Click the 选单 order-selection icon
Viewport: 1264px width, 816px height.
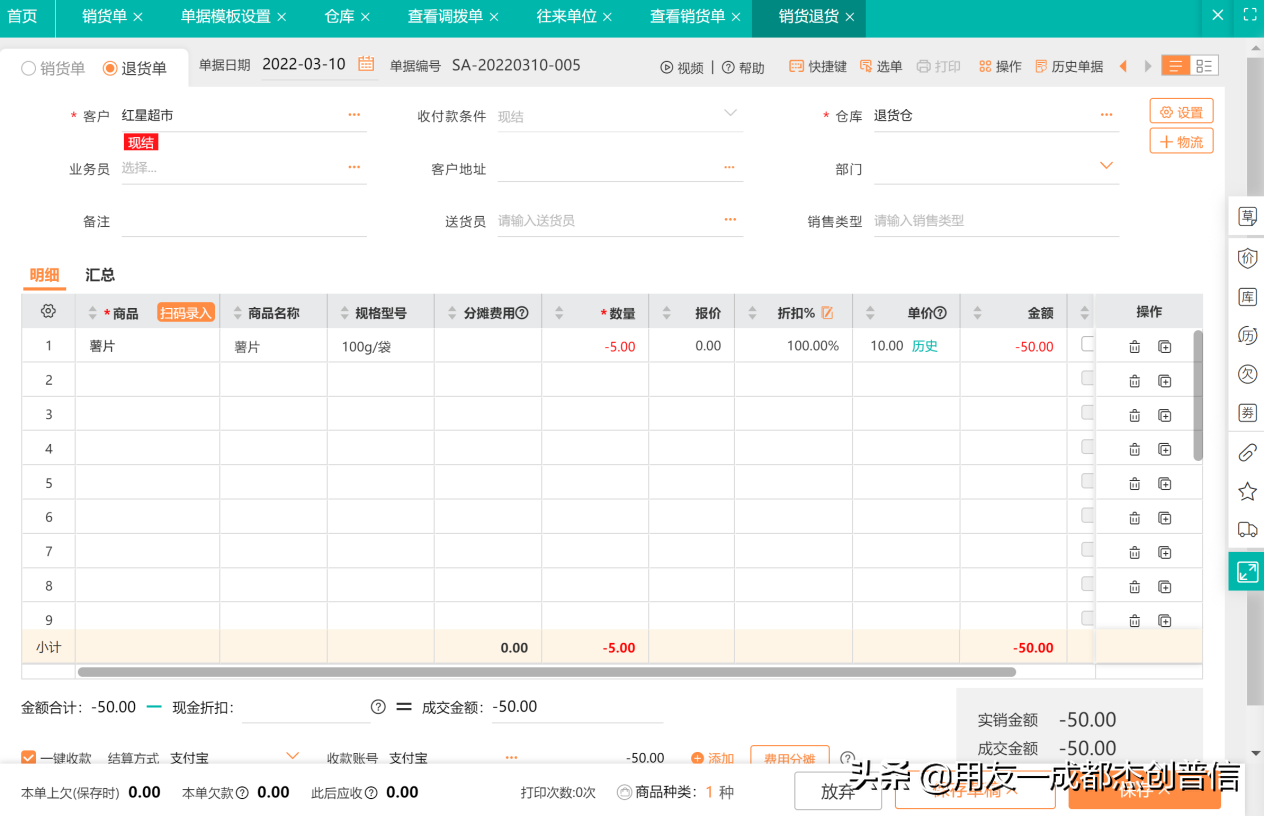pyautogui.click(x=879, y=65)
